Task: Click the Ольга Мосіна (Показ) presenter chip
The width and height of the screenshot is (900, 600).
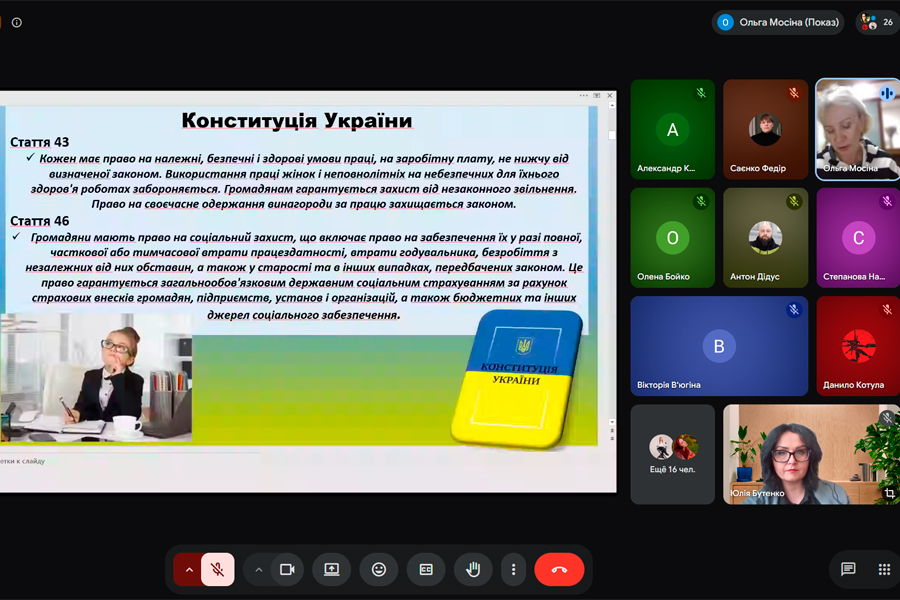Action: (x=778, y=22)
